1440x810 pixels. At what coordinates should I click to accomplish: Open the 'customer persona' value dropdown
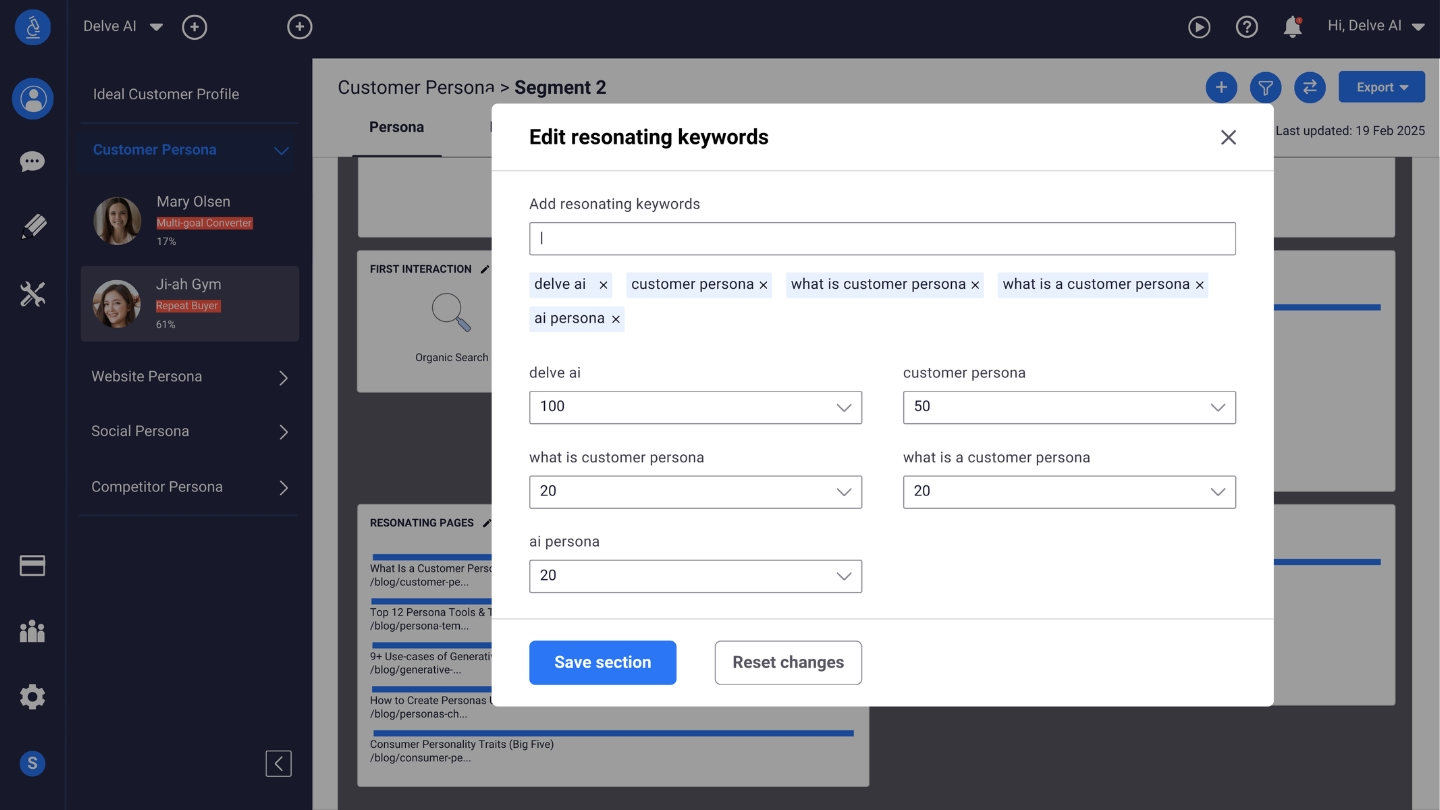pos(1068,407)
